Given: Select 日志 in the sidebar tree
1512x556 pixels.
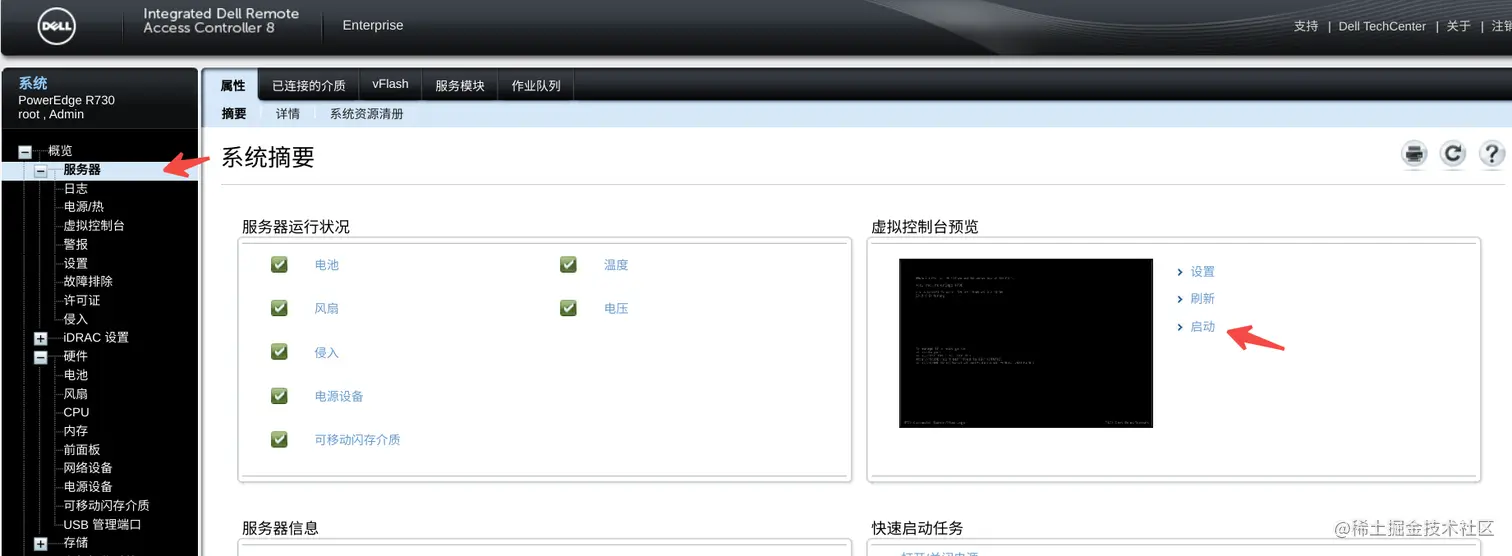Looking at the screenshot, I should [76, 189].
